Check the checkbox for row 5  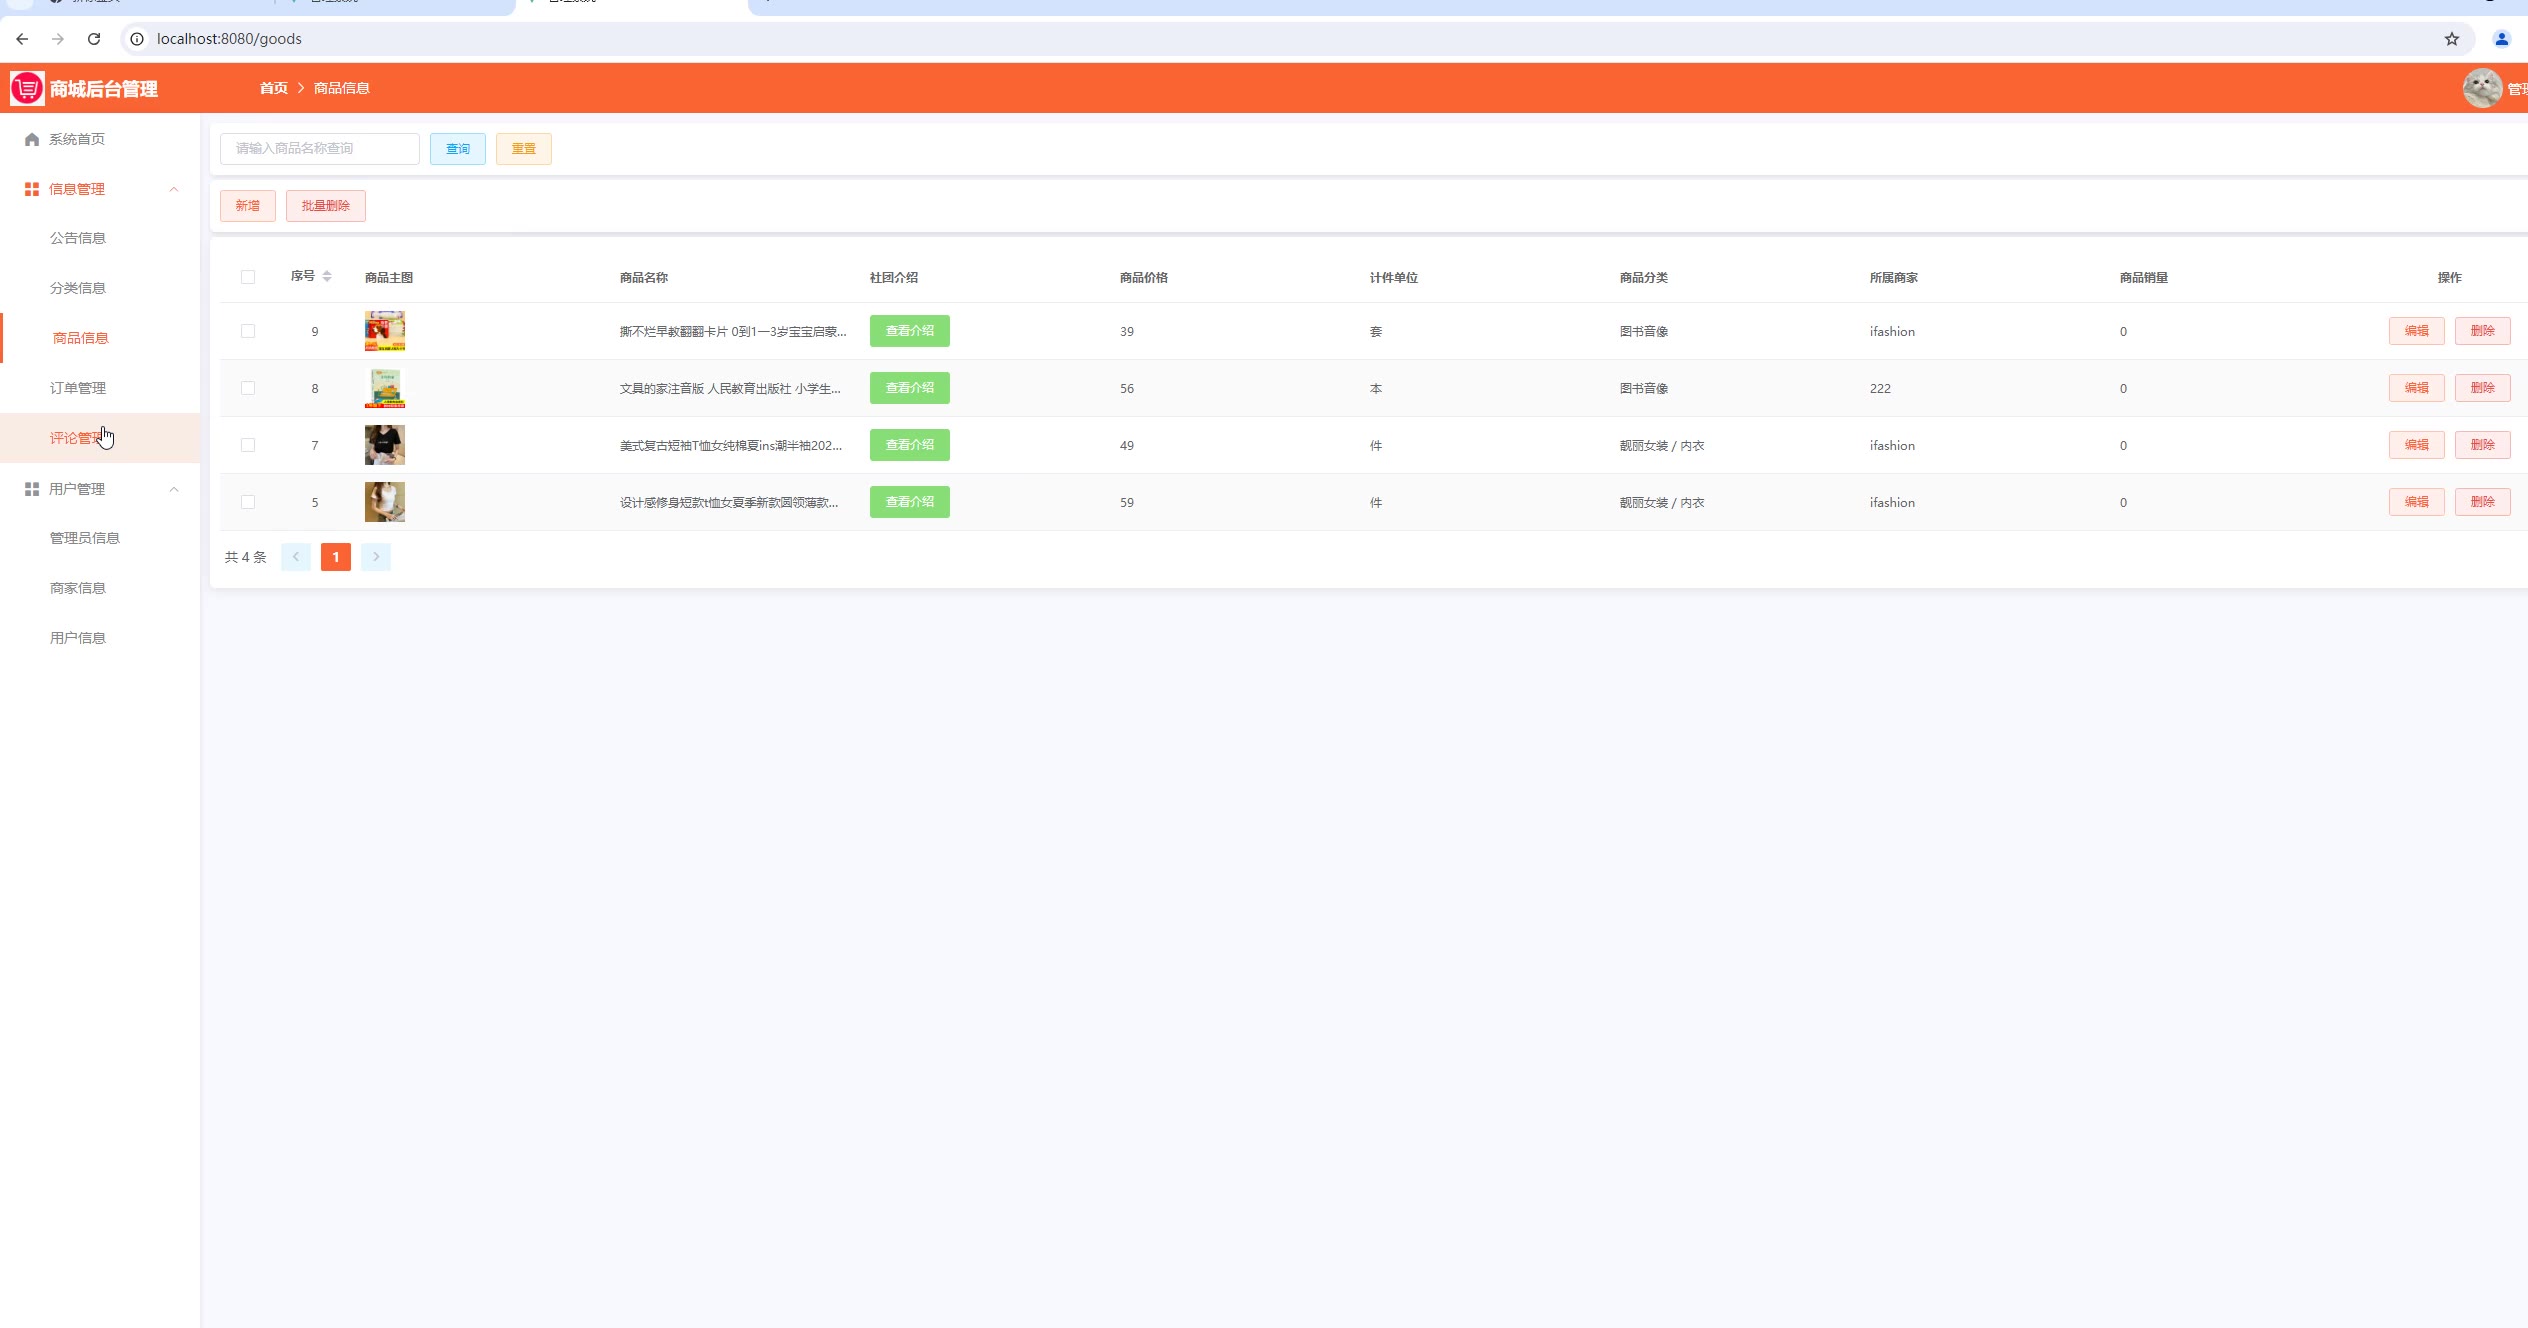(x=248, y=502)
